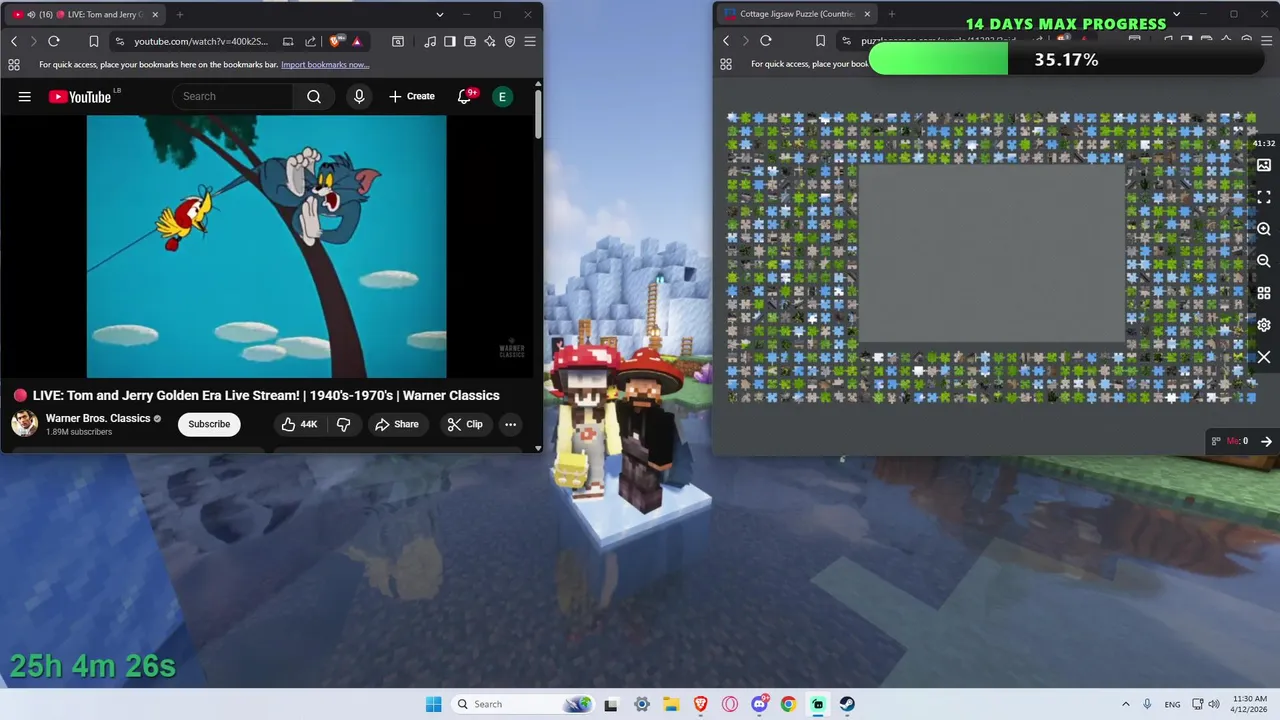The width and height of the screenshot is (1280, 720).
Task: Close the puzzle side toolbar with the X
Action: tap(1264, 357)
